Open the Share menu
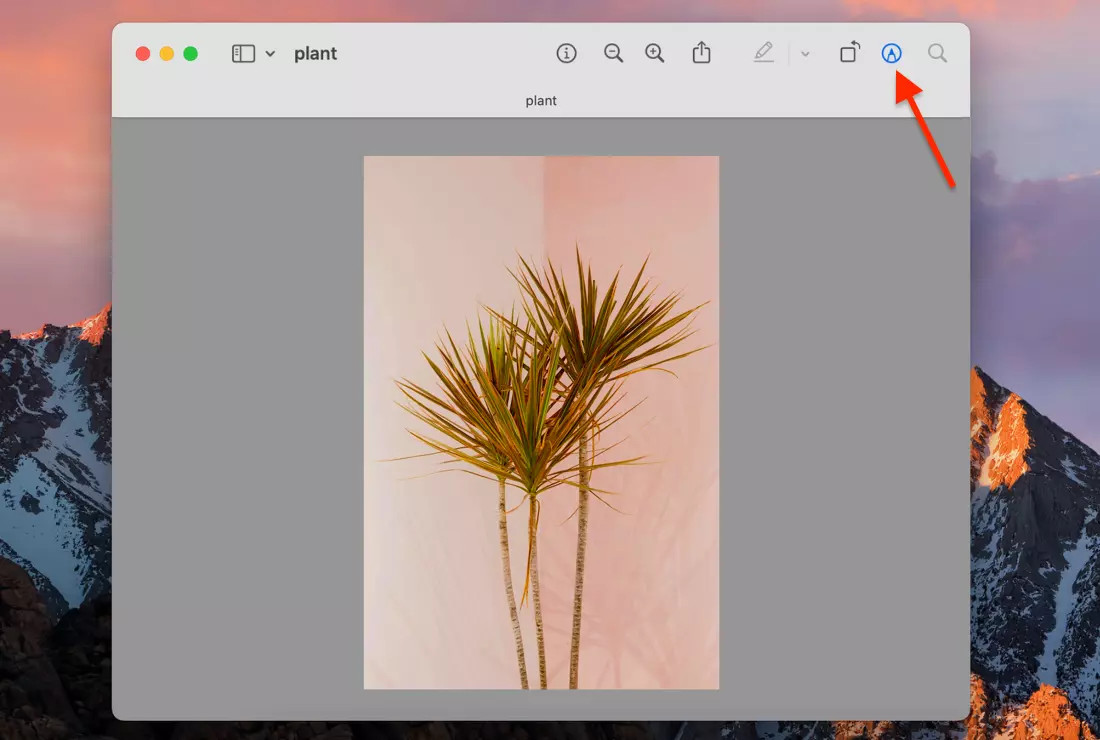 coord(702,53)
